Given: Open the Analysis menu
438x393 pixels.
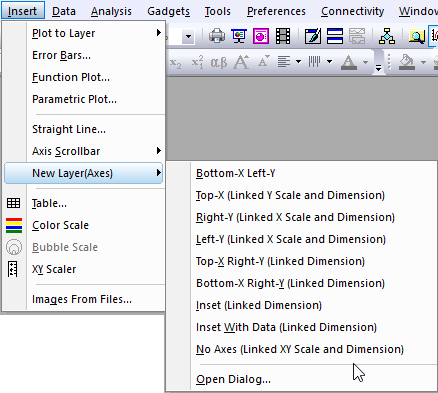Looking at the screenshot, I should tap(111, 11).
